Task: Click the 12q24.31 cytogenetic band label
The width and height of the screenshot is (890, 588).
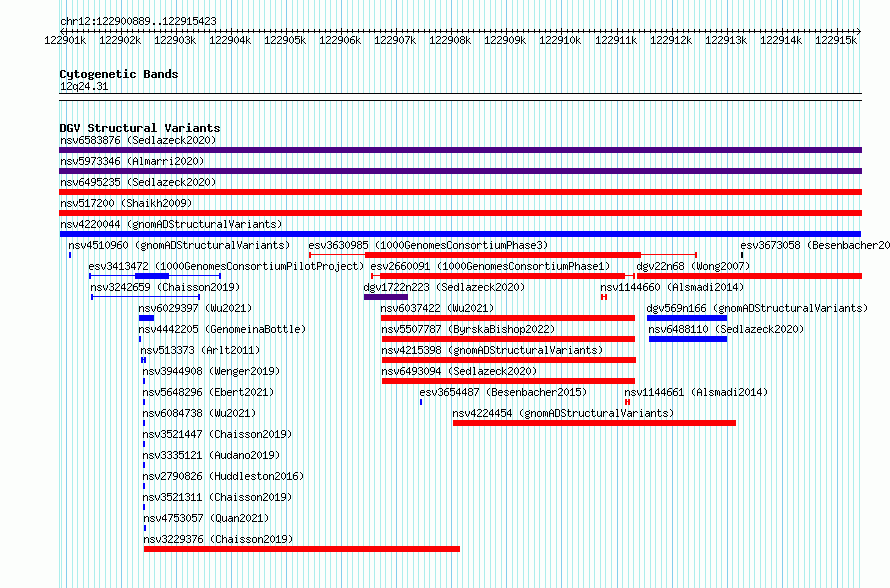Action: tap(84, 86)
